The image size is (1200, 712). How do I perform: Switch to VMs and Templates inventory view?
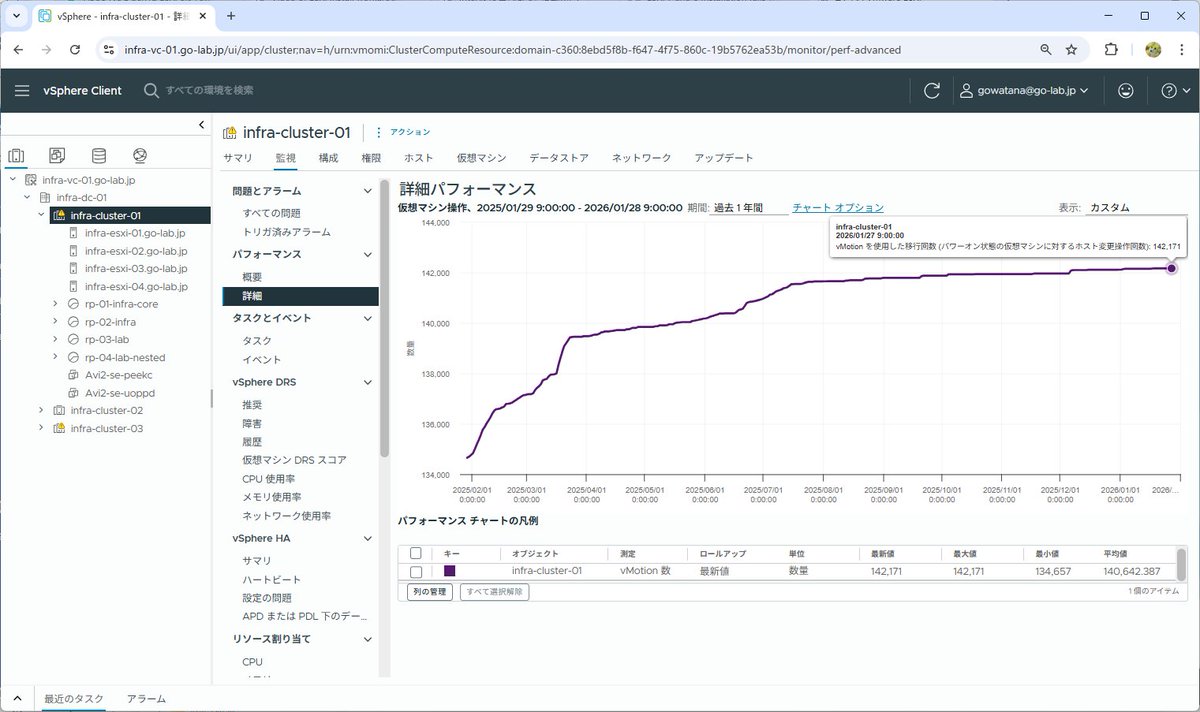[57, 155]
